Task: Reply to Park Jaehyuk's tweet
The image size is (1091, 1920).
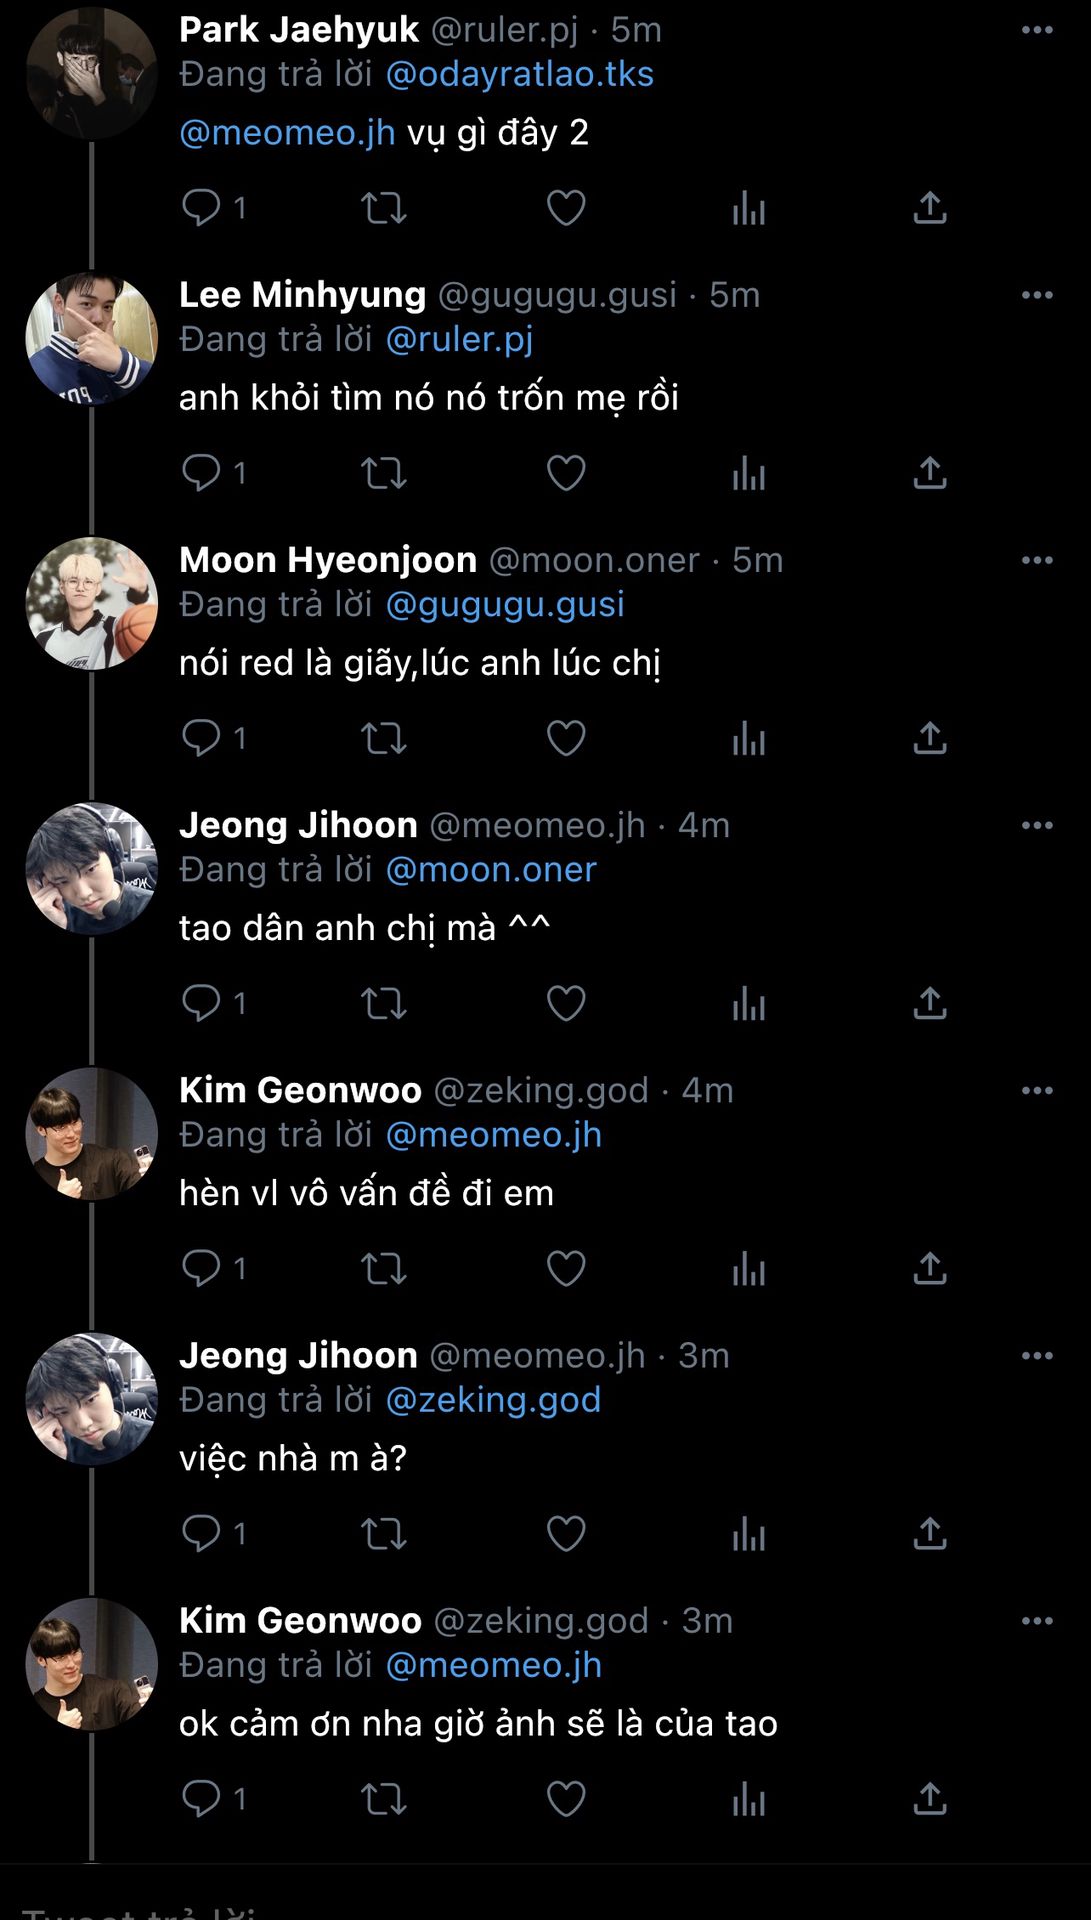Action: [201, 207]
